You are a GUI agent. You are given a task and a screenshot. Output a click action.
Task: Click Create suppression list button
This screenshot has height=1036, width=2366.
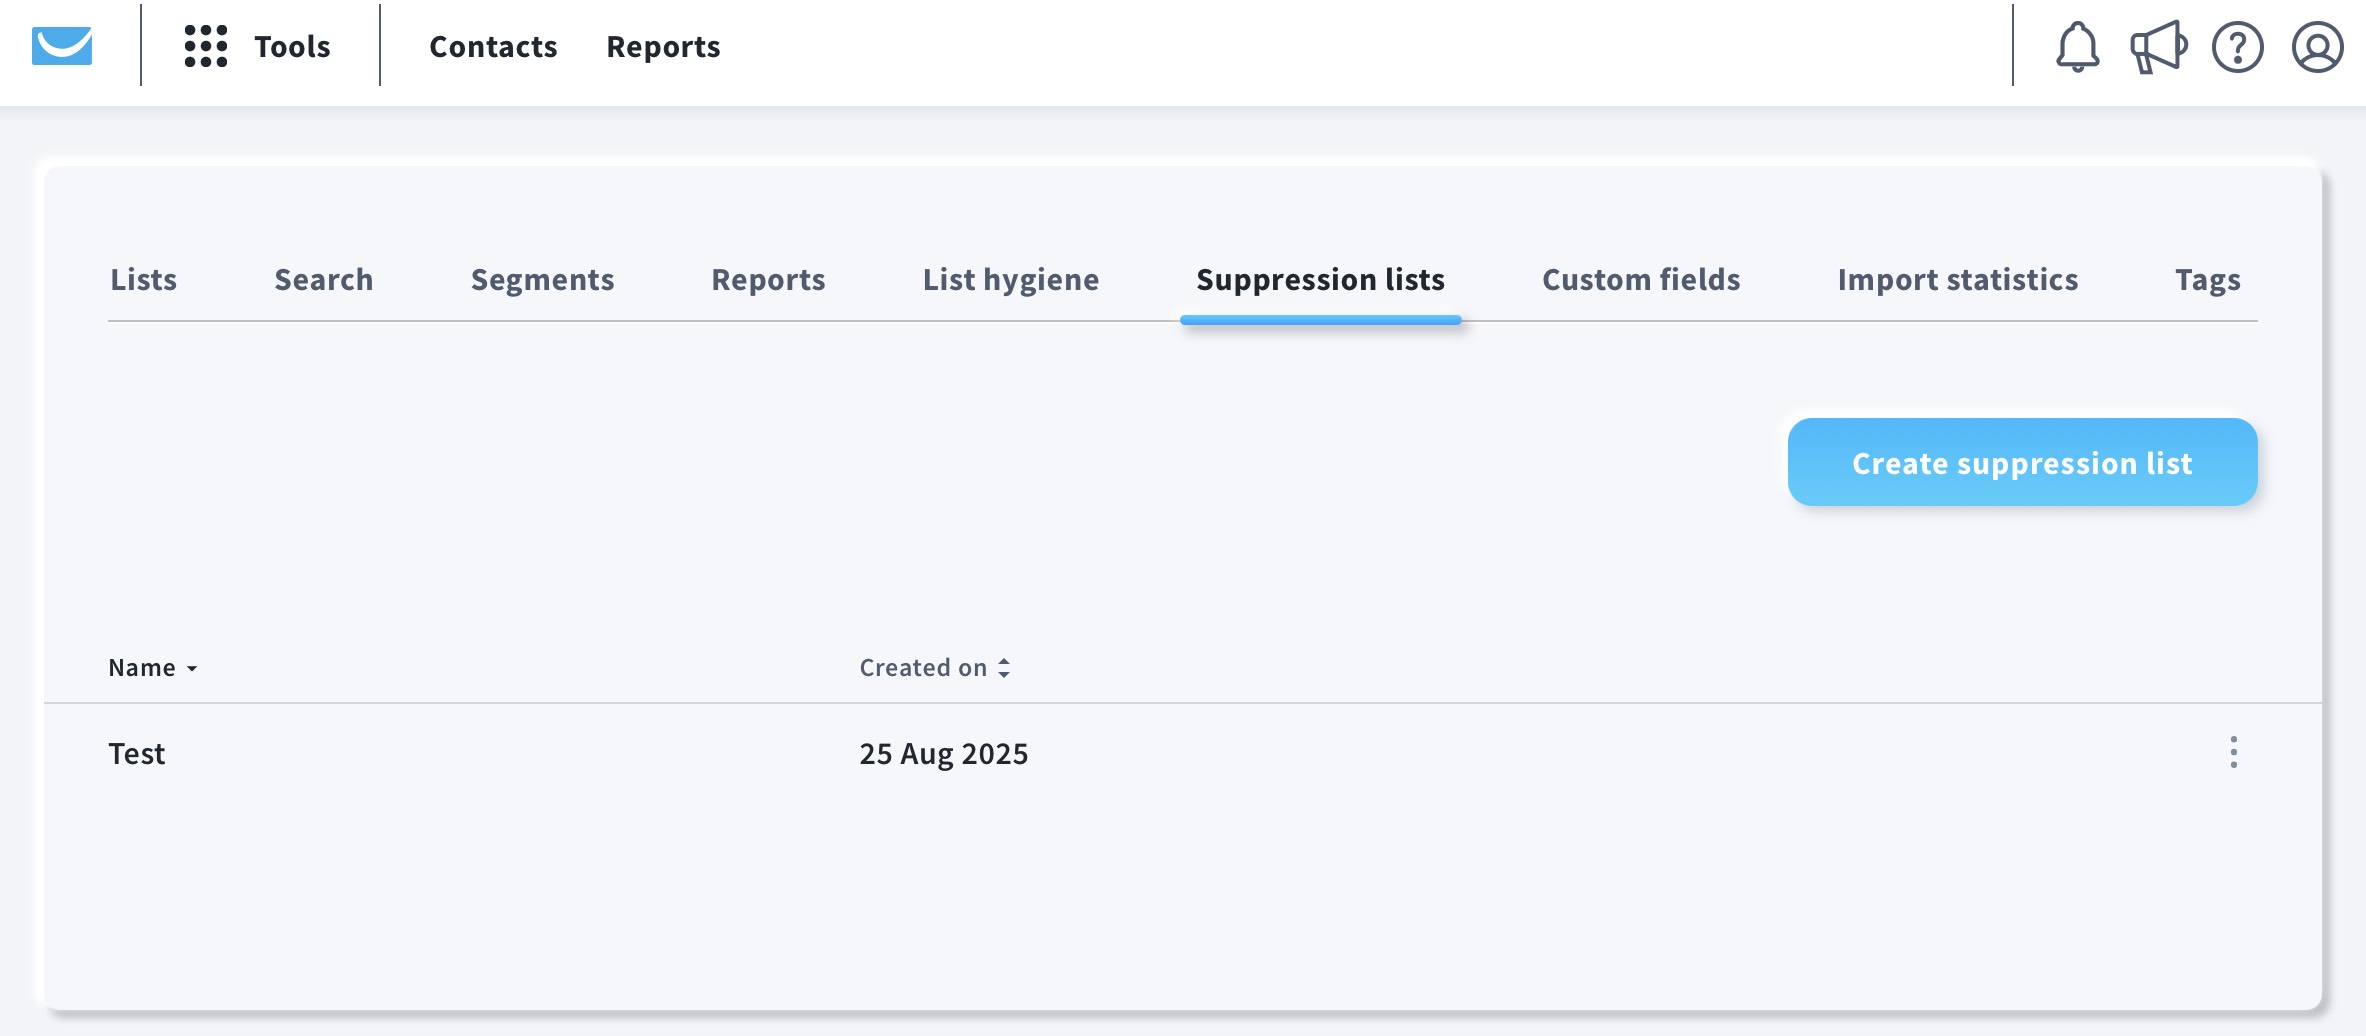coord(2022,462)
